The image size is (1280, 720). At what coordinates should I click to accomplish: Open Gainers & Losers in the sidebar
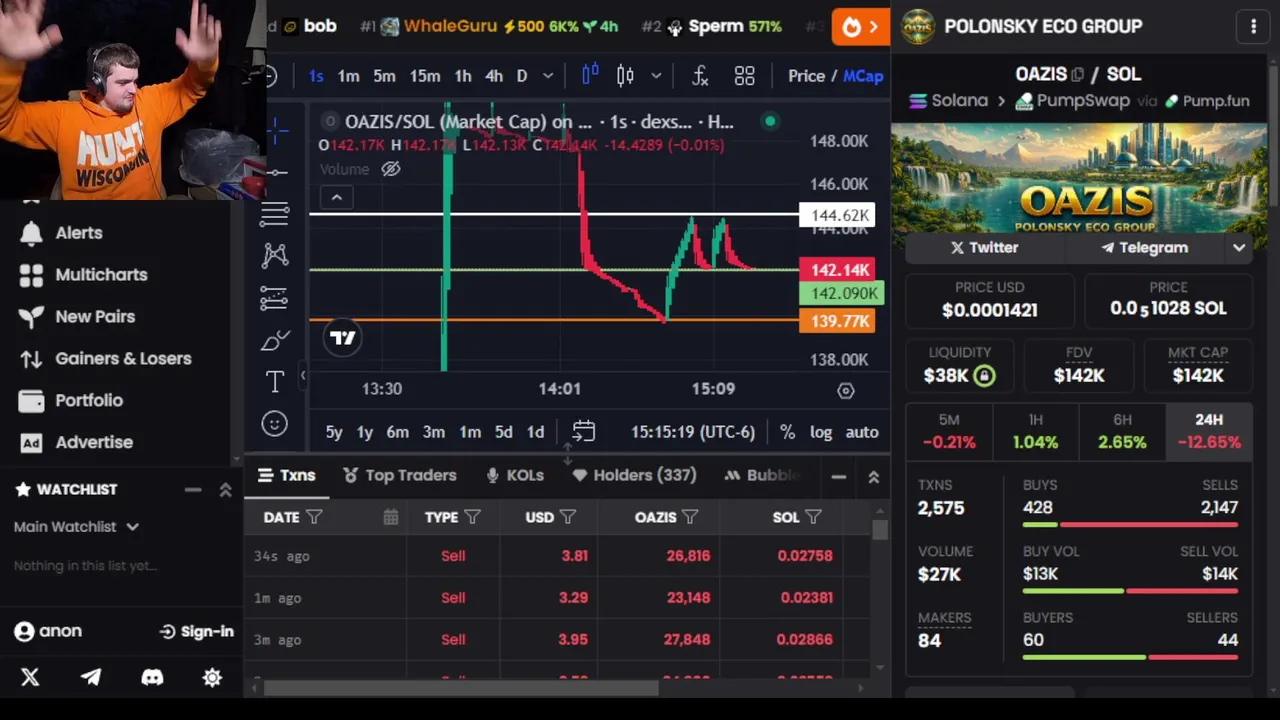[x=105, y=359]
